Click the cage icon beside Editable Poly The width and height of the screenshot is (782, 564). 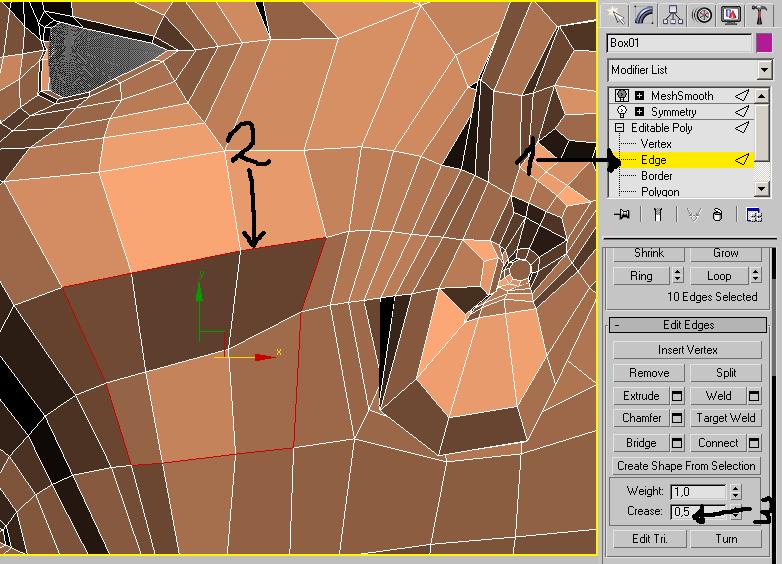(x=742, y=128)
